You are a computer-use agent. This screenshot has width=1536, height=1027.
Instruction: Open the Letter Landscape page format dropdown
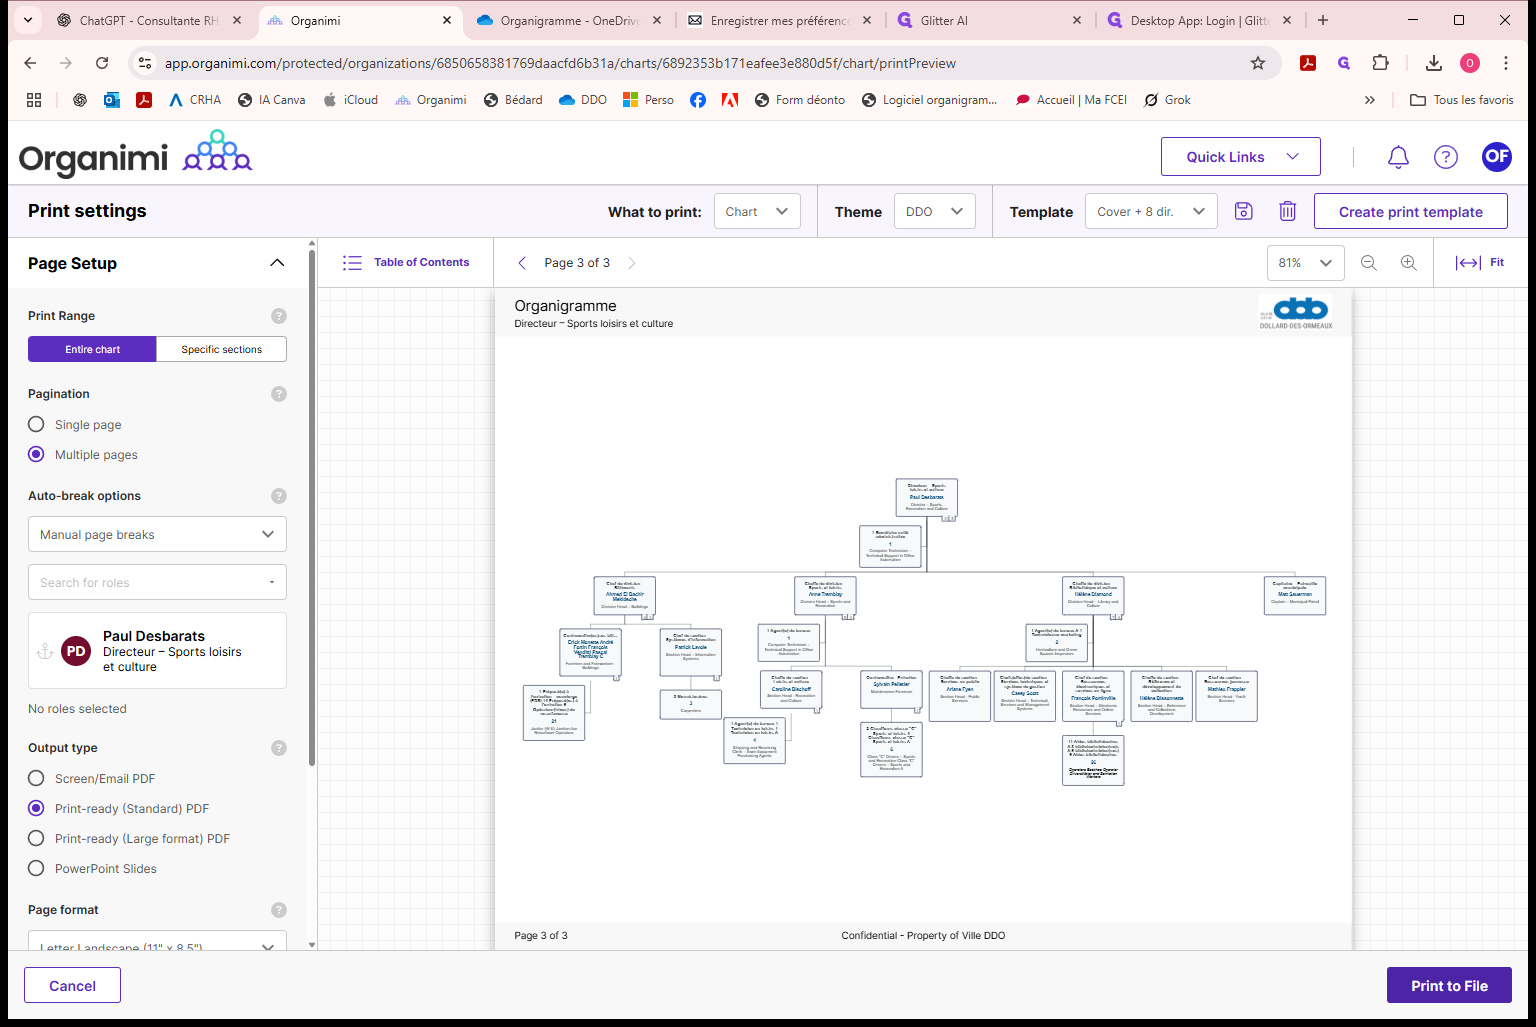coord(157,942)
